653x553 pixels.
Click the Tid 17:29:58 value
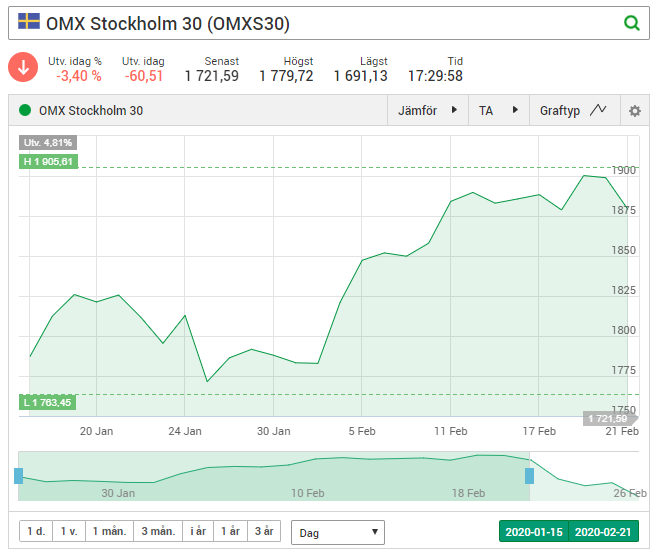pyautogui.click(x=435, y=76)
